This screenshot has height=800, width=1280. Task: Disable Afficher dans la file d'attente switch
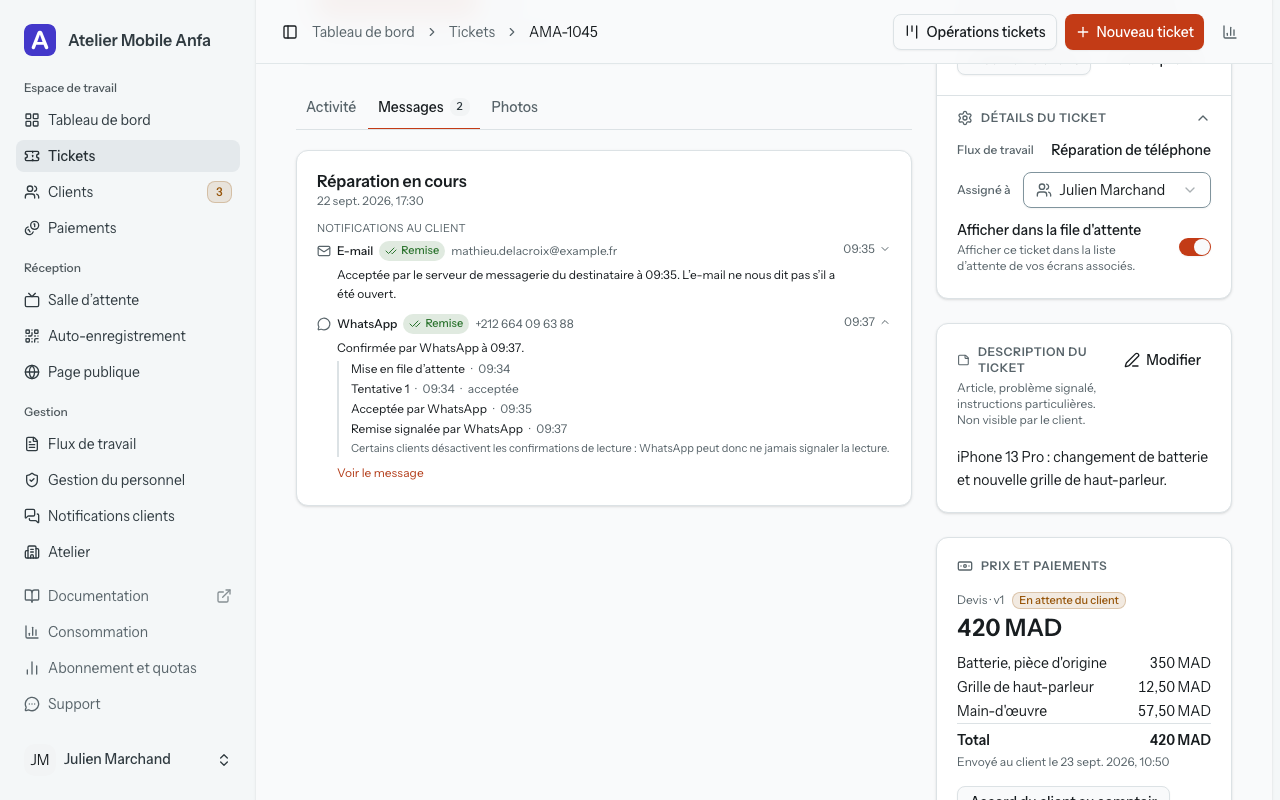(x=1195, y=247)
